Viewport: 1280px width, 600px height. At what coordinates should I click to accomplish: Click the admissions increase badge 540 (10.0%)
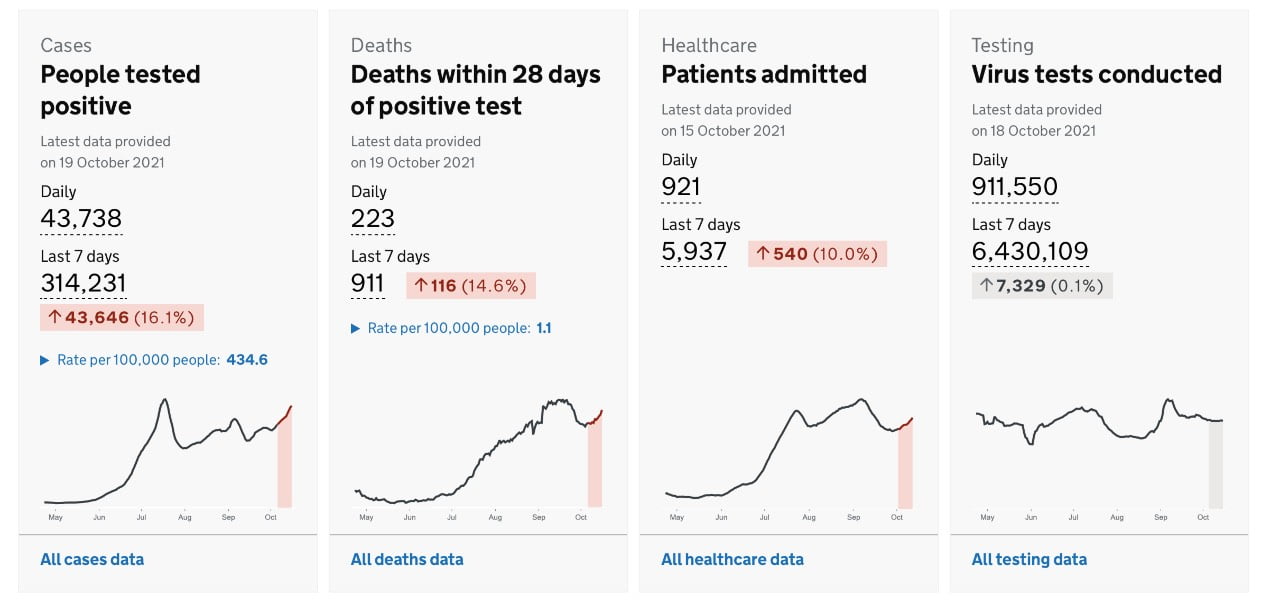pos(817,254)
